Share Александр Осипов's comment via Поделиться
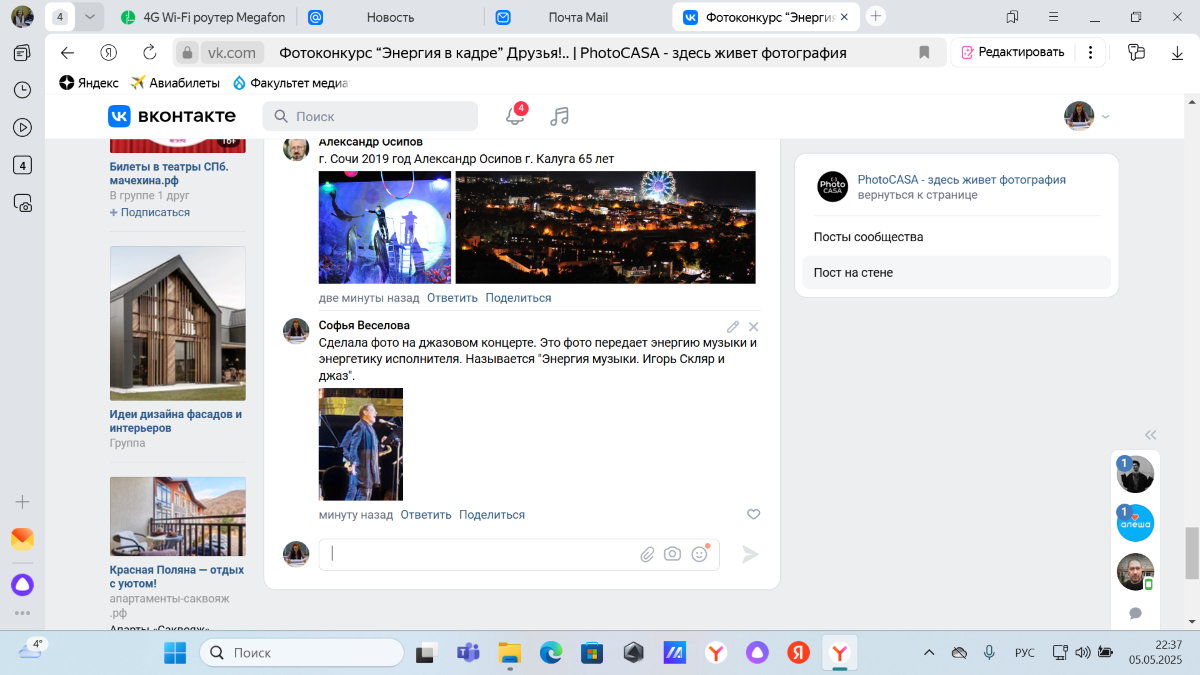 (518, 298)
